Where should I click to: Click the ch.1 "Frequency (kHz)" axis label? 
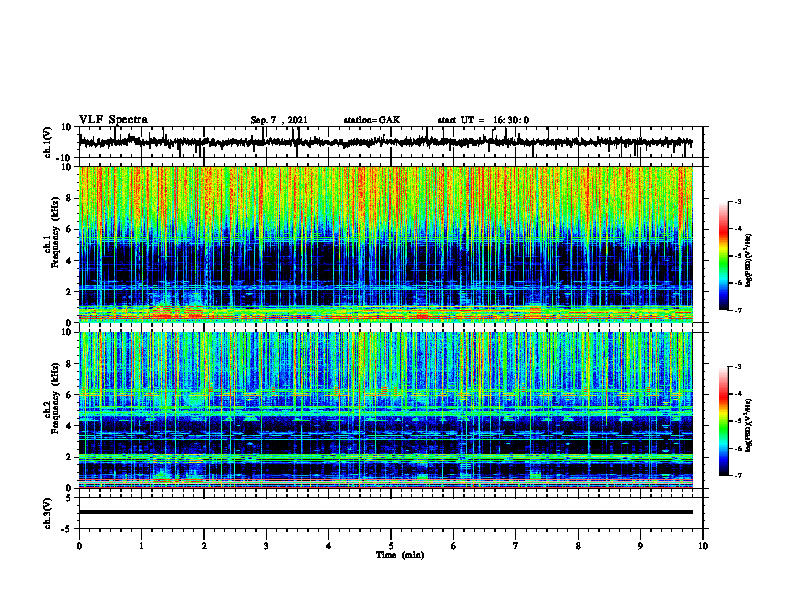(x=56, y=233)
